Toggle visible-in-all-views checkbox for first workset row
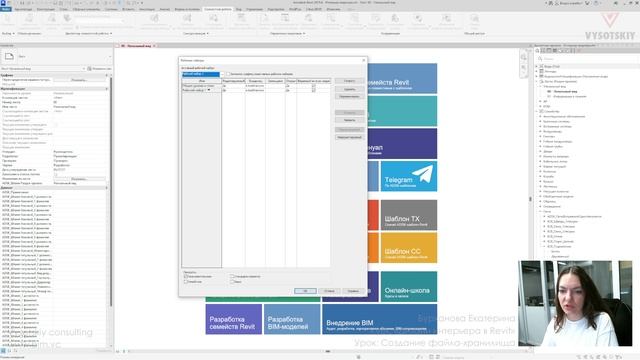The width and height of the screenshot is (640, 360). coord(313,86)
